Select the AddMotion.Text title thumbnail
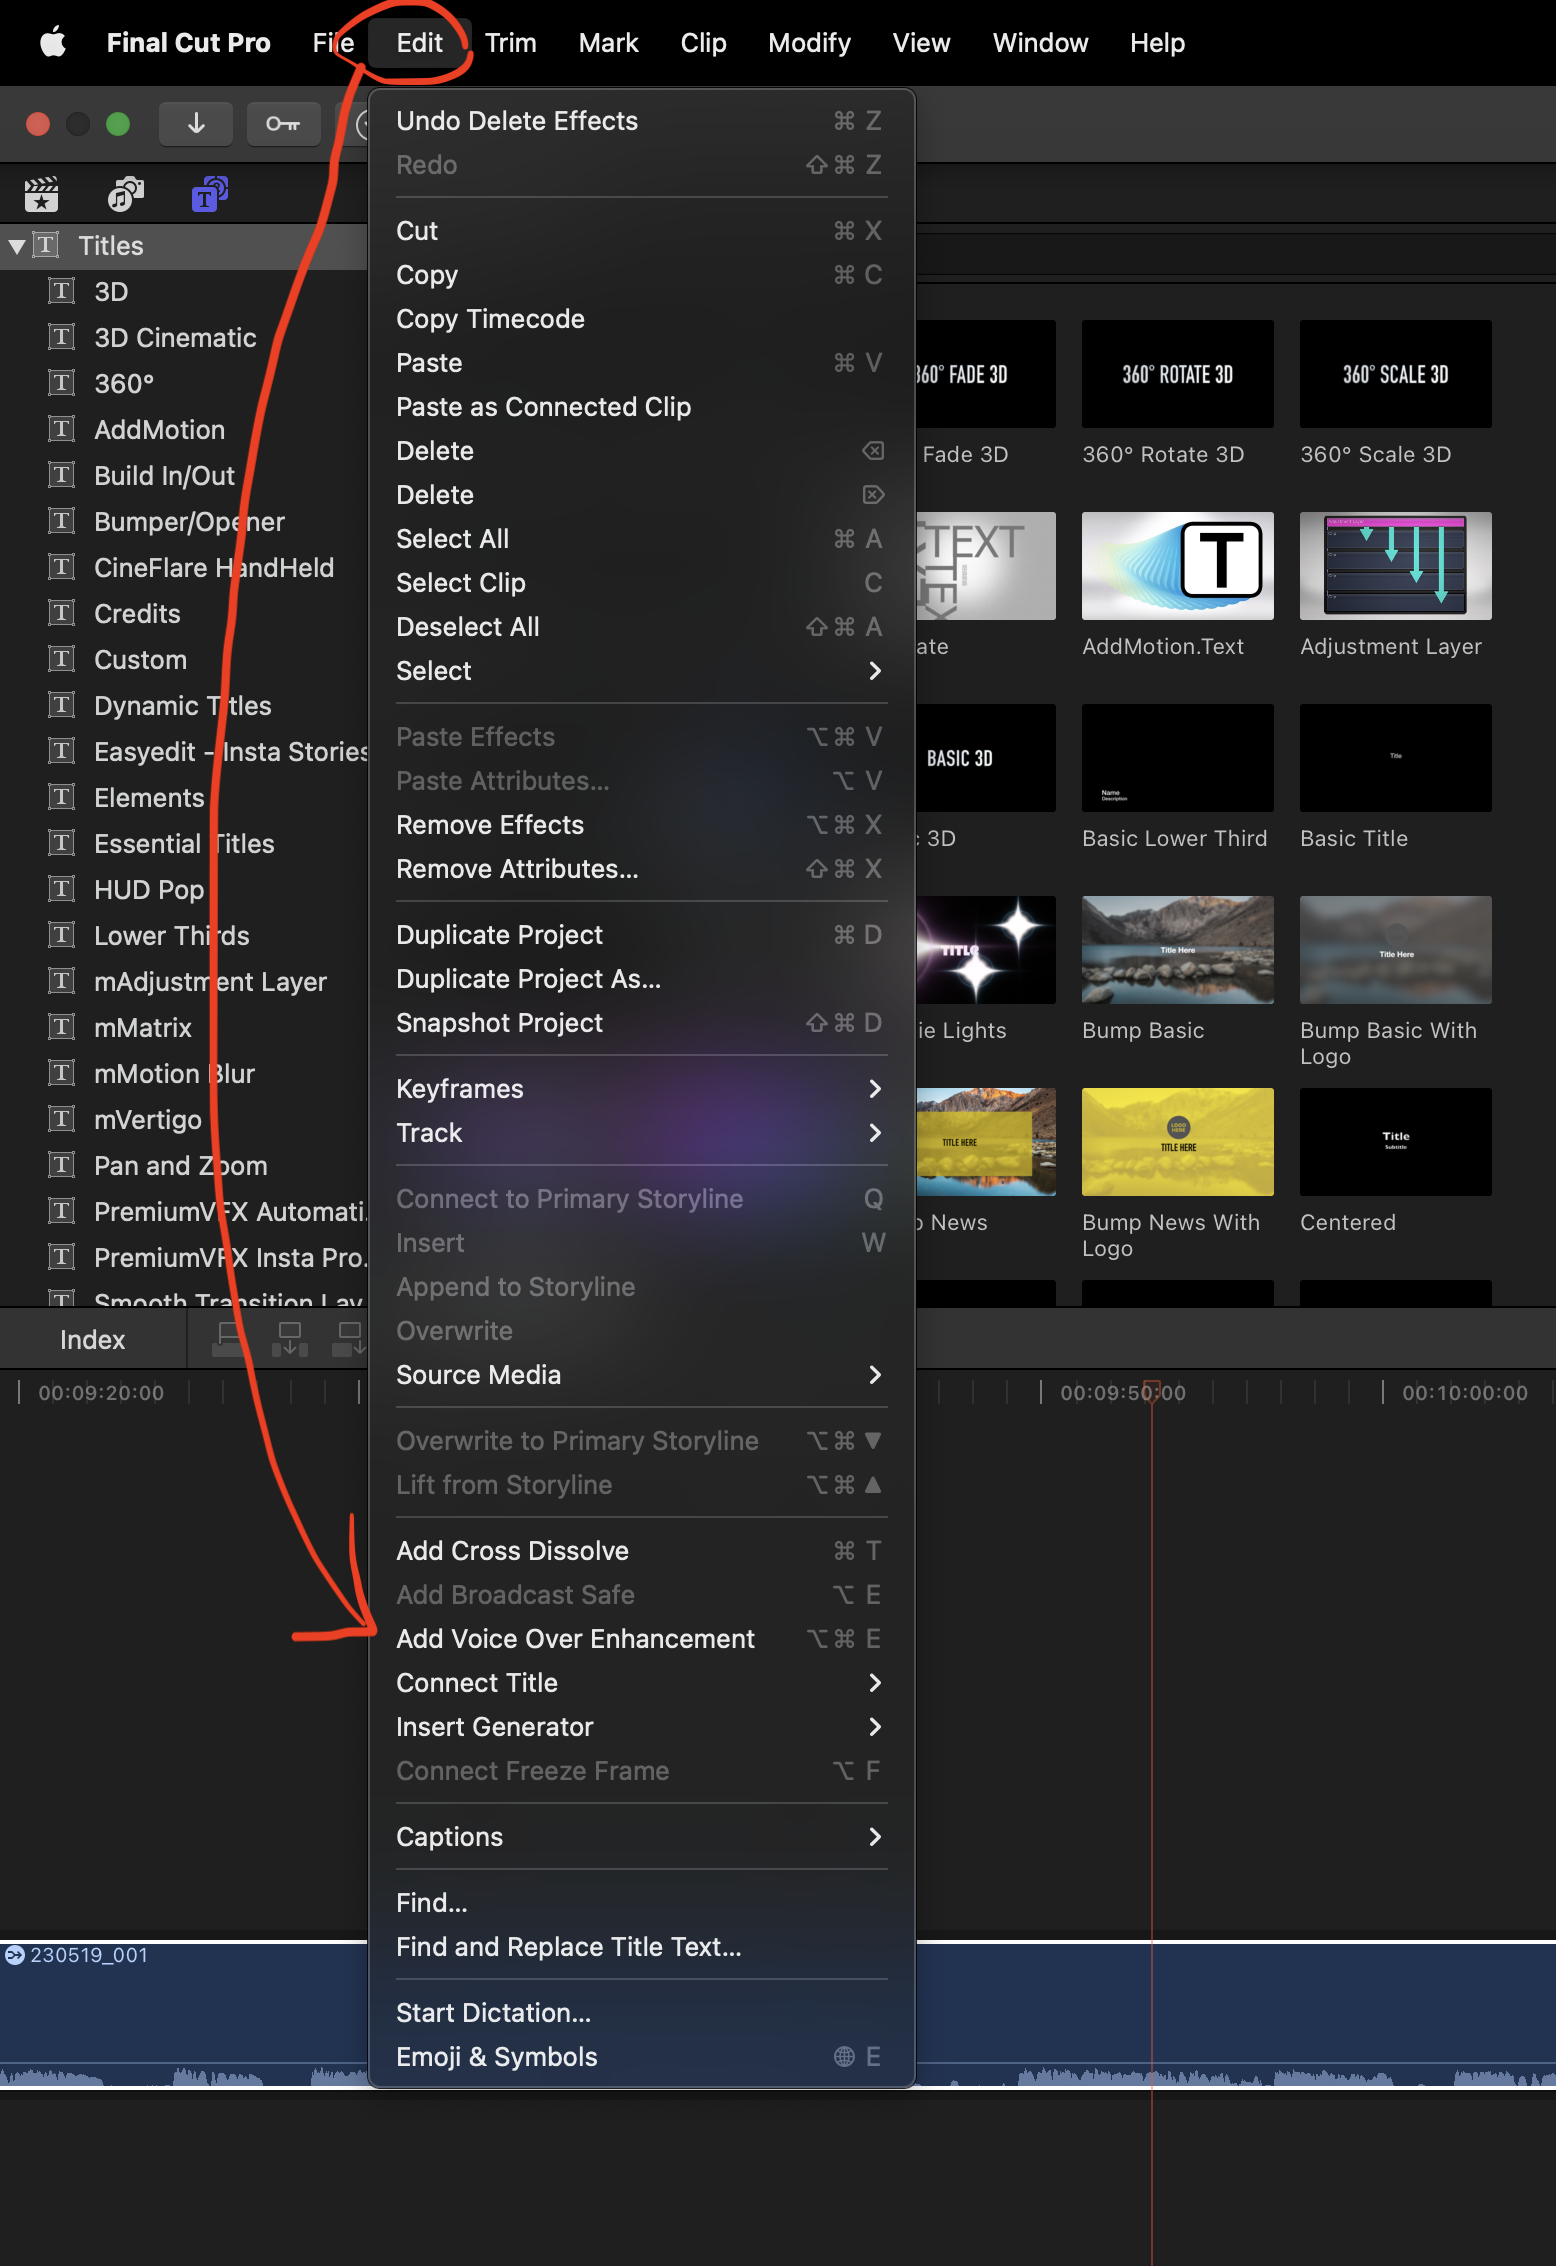 pos(1178,566)
